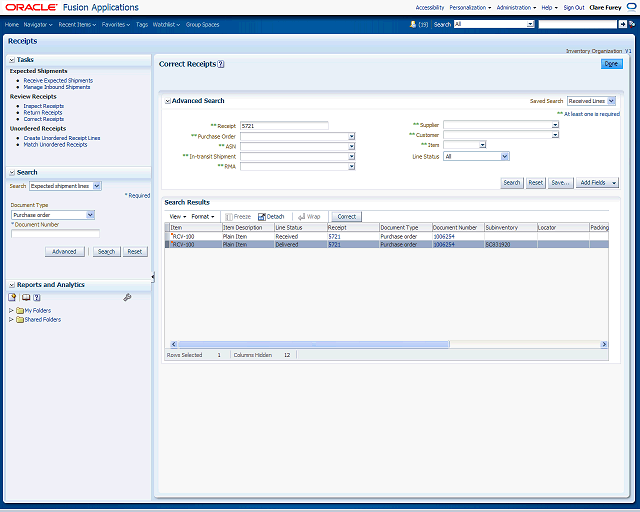
Task: Click the Correct button in results toolbar
Action: [346, 216]
